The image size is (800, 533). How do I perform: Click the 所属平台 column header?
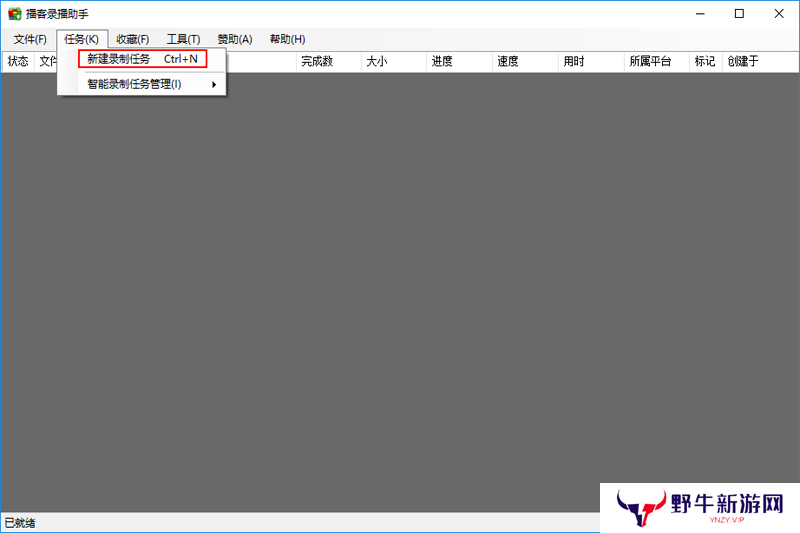point(657,62)
